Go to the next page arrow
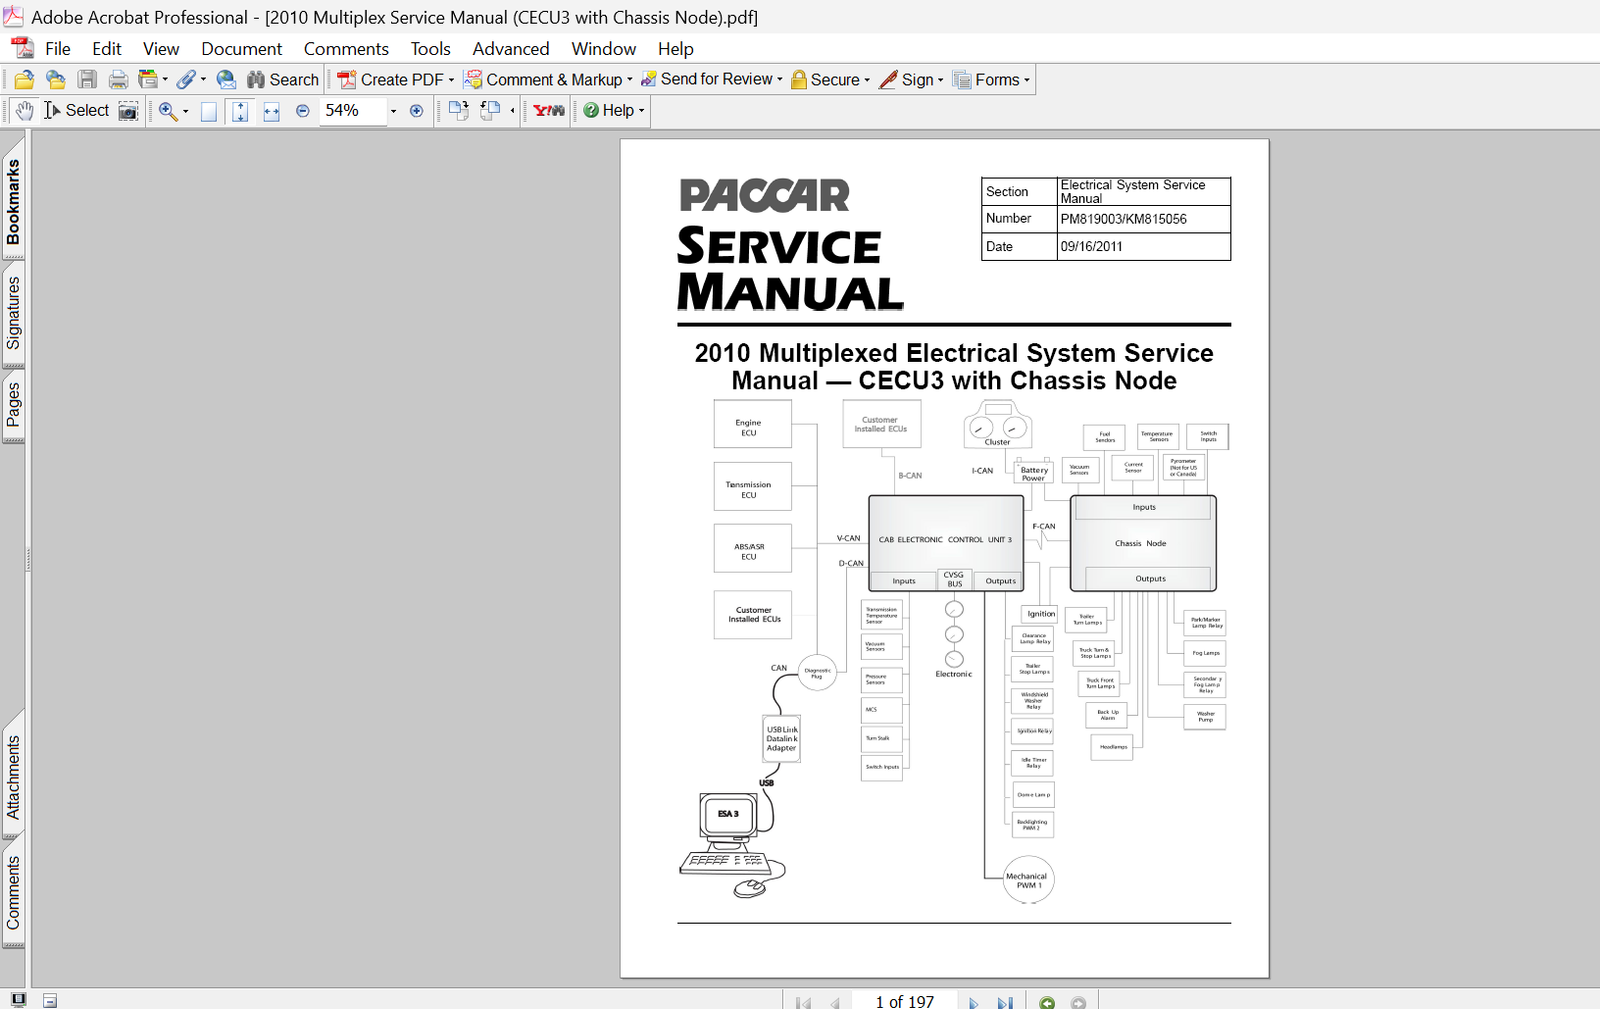The image size is (1600, 1009). click(x=973, y=1002)
